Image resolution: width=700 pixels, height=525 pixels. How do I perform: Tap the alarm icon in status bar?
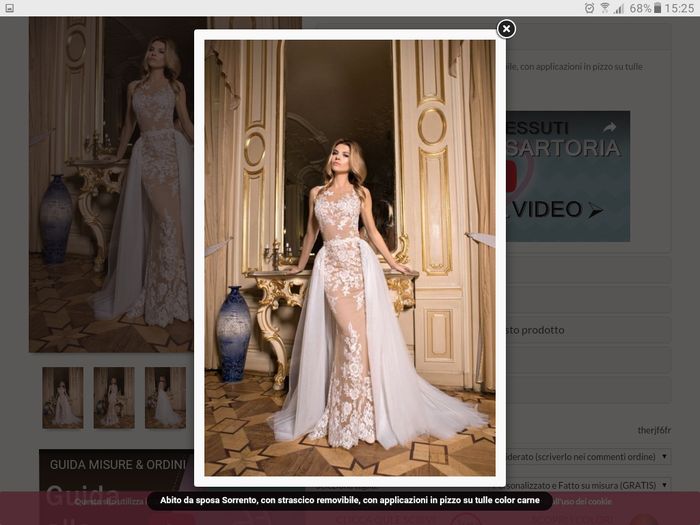[589, 8]
